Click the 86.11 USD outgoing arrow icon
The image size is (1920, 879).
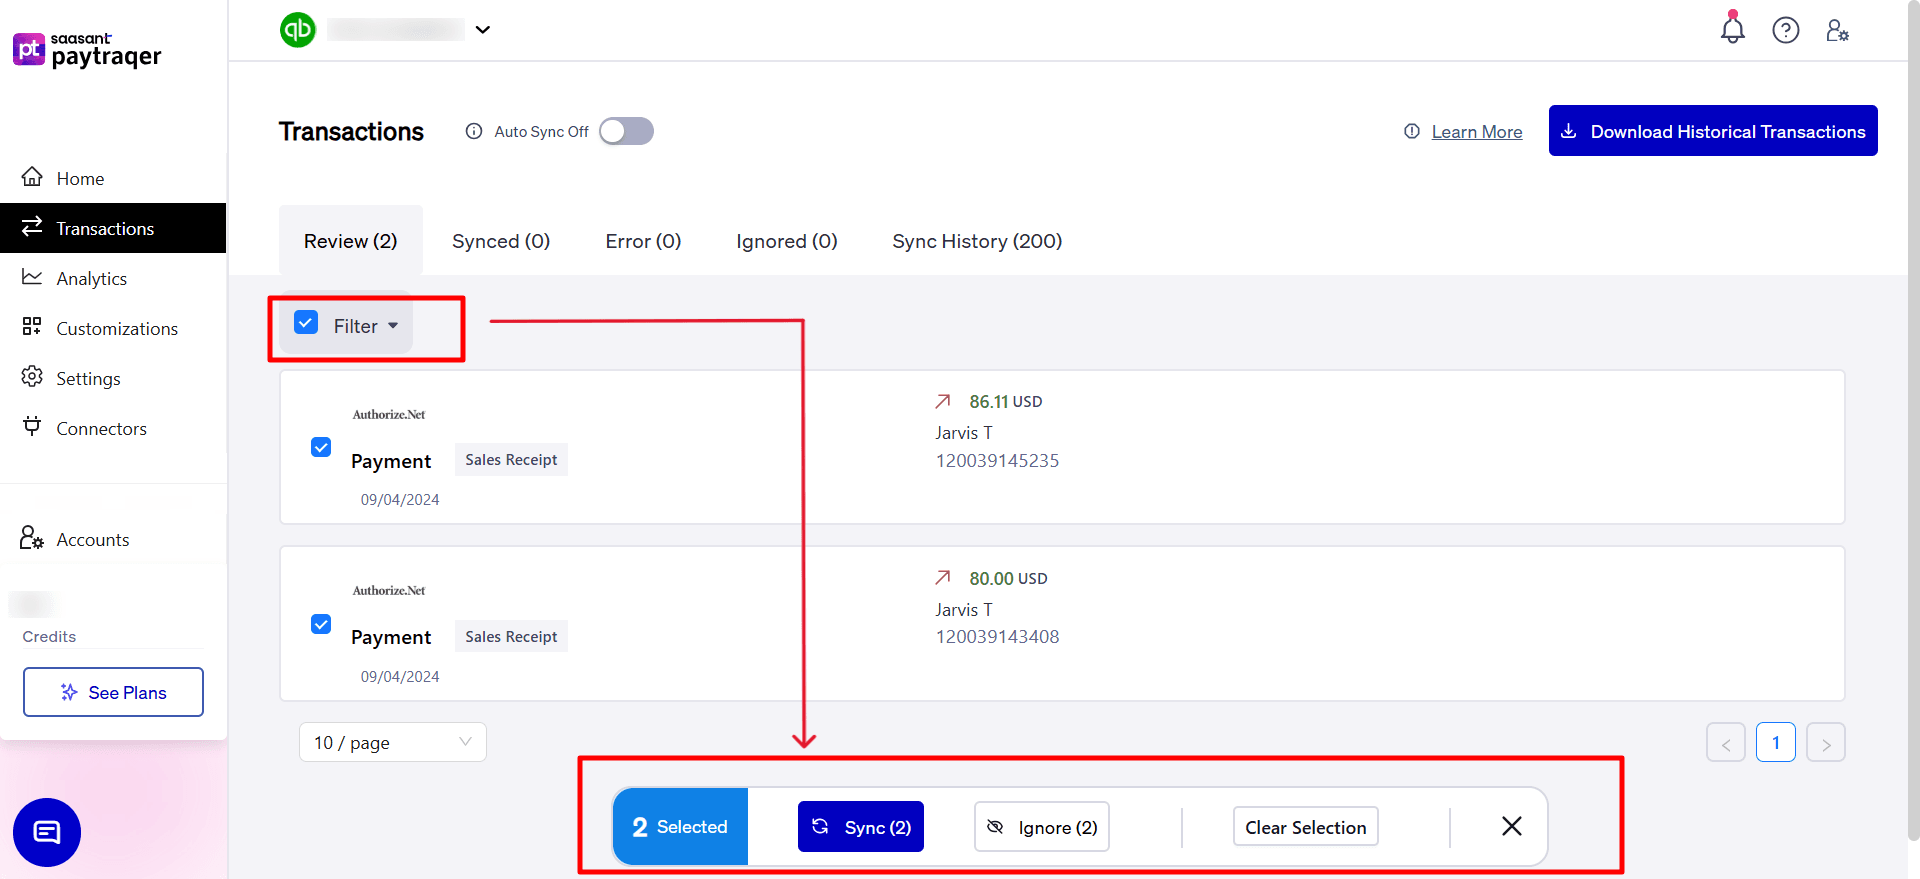[943, 401]
